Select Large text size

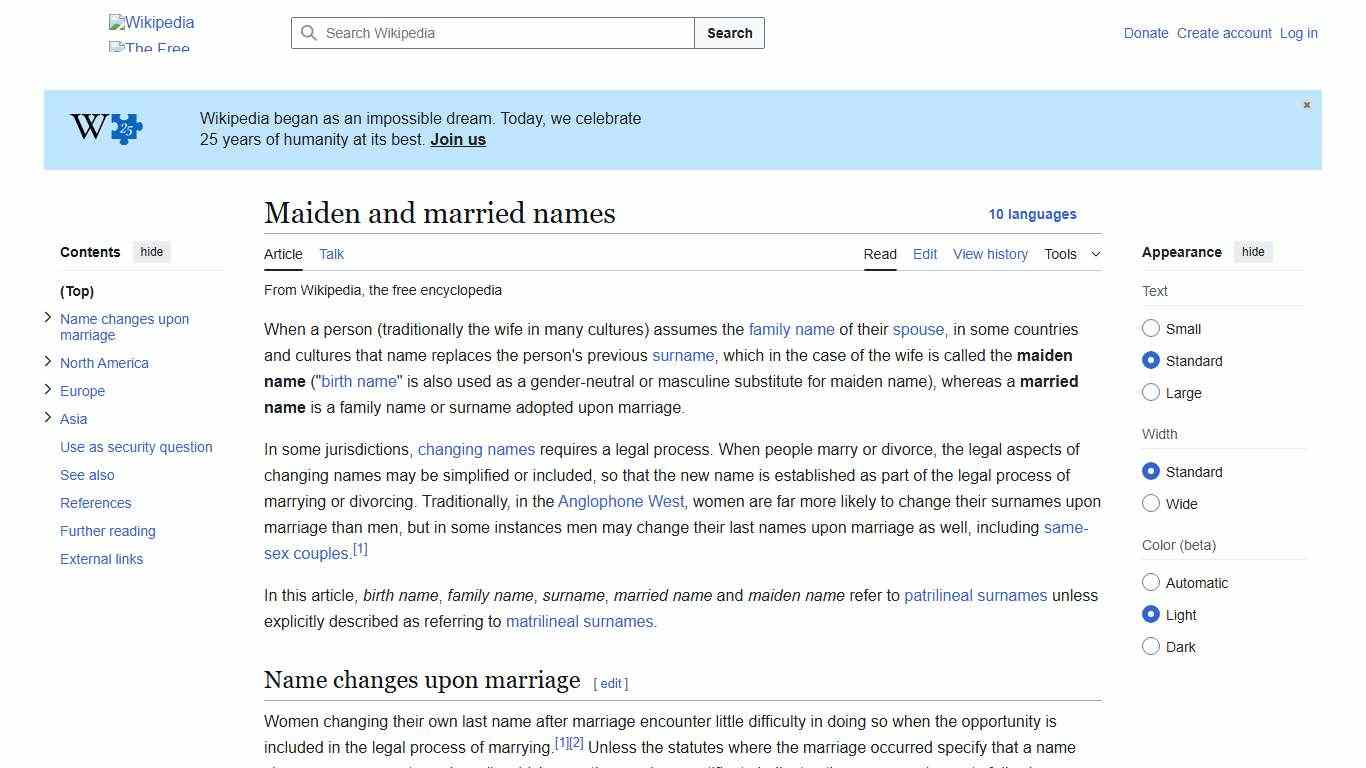click(x=1151, y=392)
